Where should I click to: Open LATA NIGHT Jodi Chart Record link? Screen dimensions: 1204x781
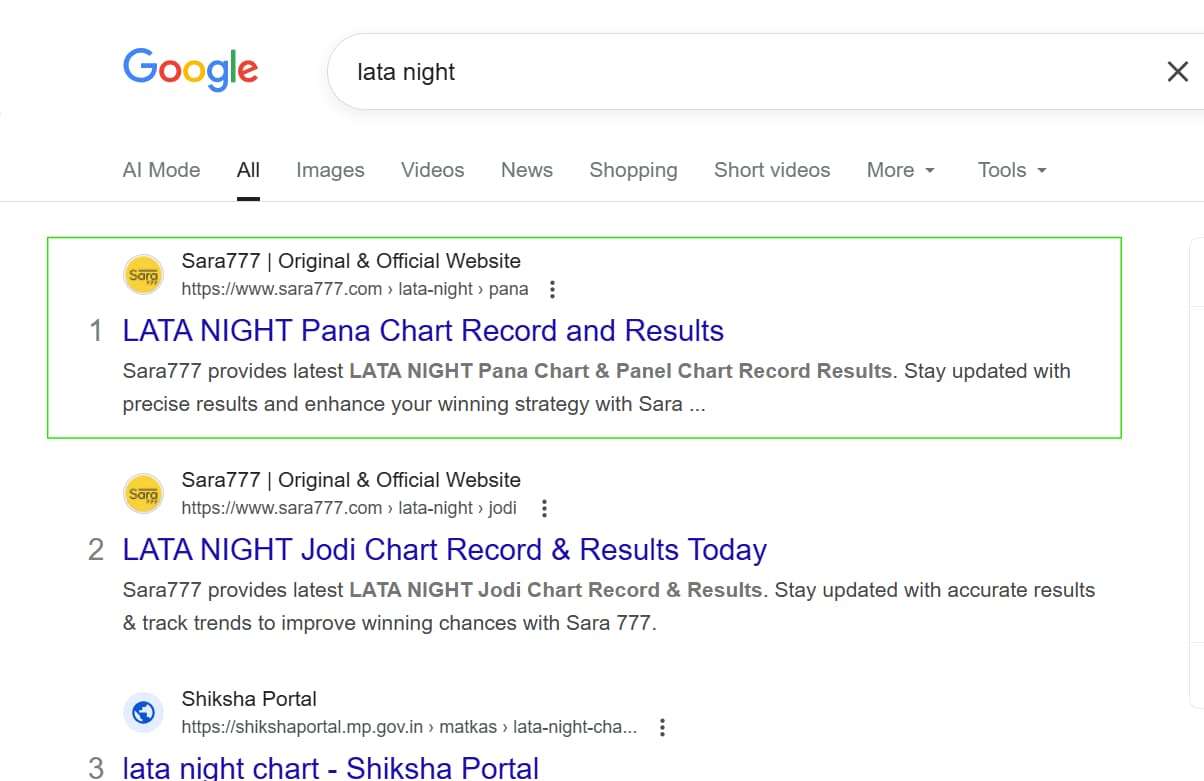click(444, 550)
